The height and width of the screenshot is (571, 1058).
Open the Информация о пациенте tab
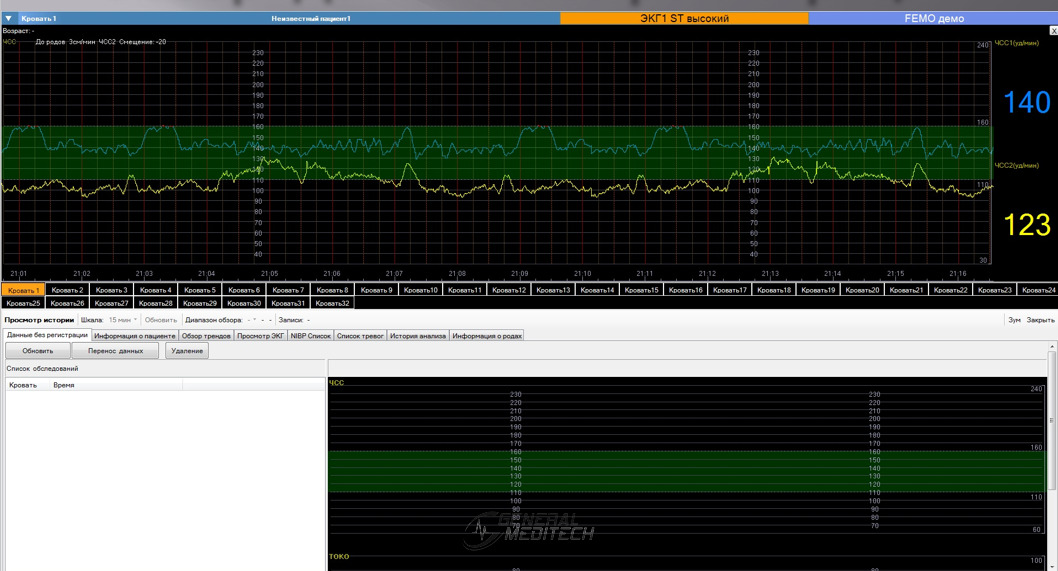(x=134, y=336)
